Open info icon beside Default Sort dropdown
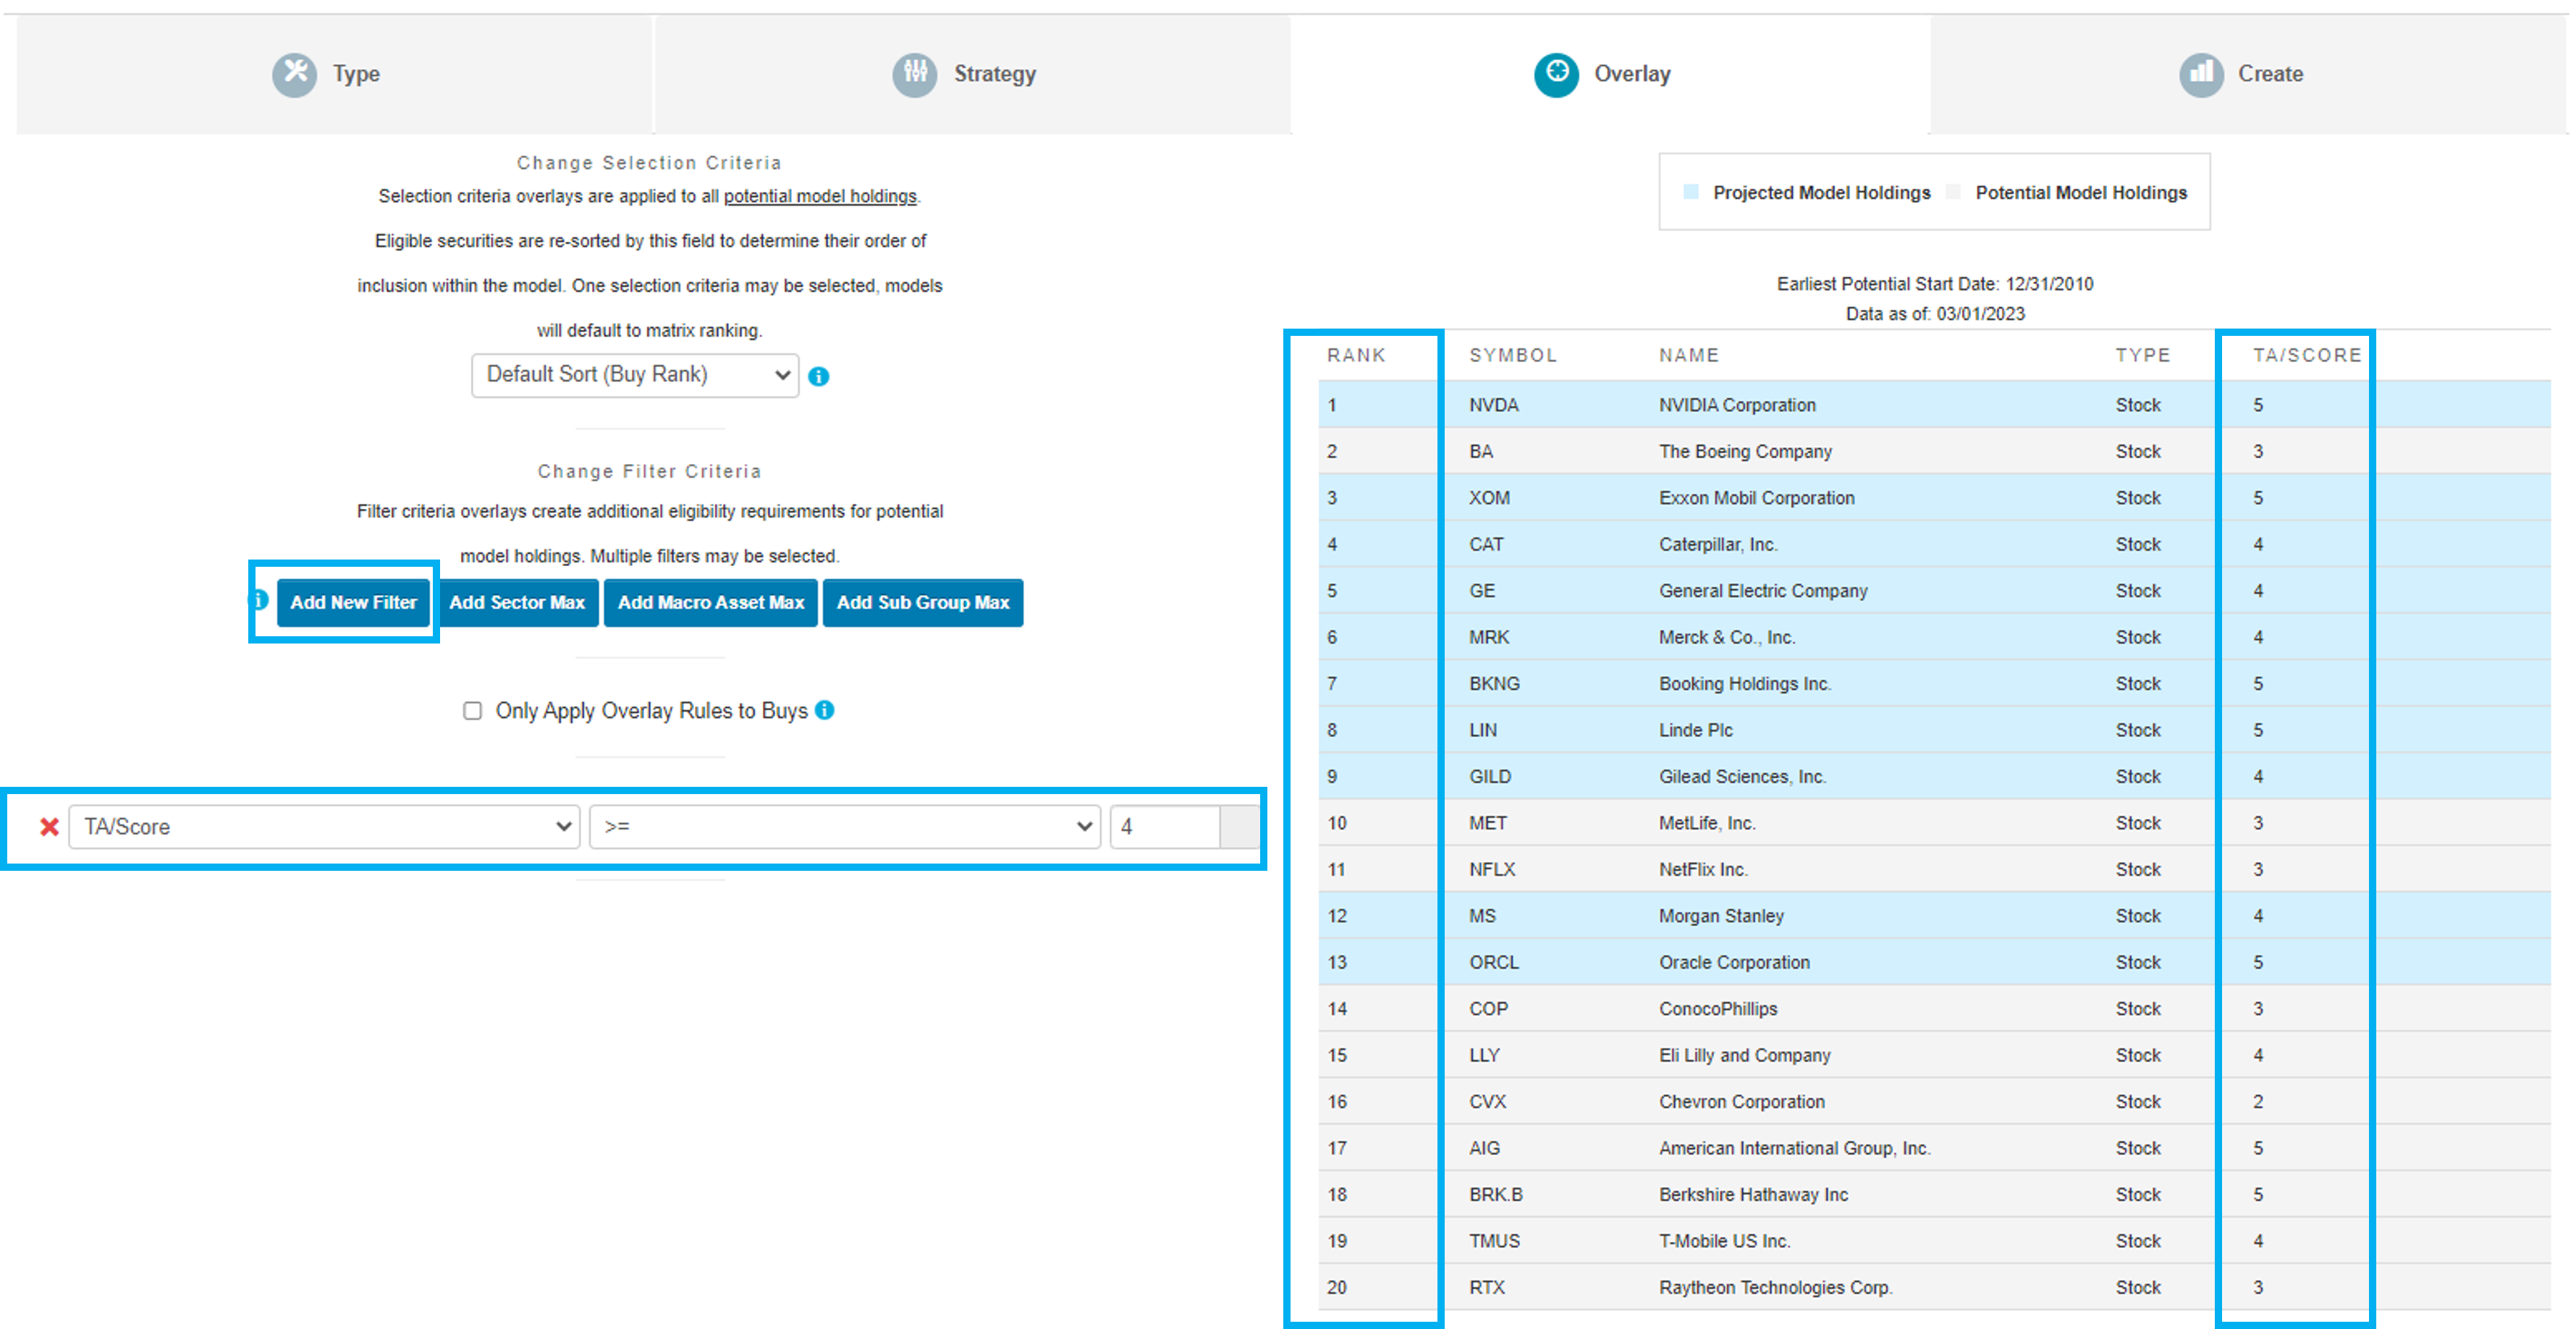The height and width of the screenshot is (1329, 2576). [818, 376]
